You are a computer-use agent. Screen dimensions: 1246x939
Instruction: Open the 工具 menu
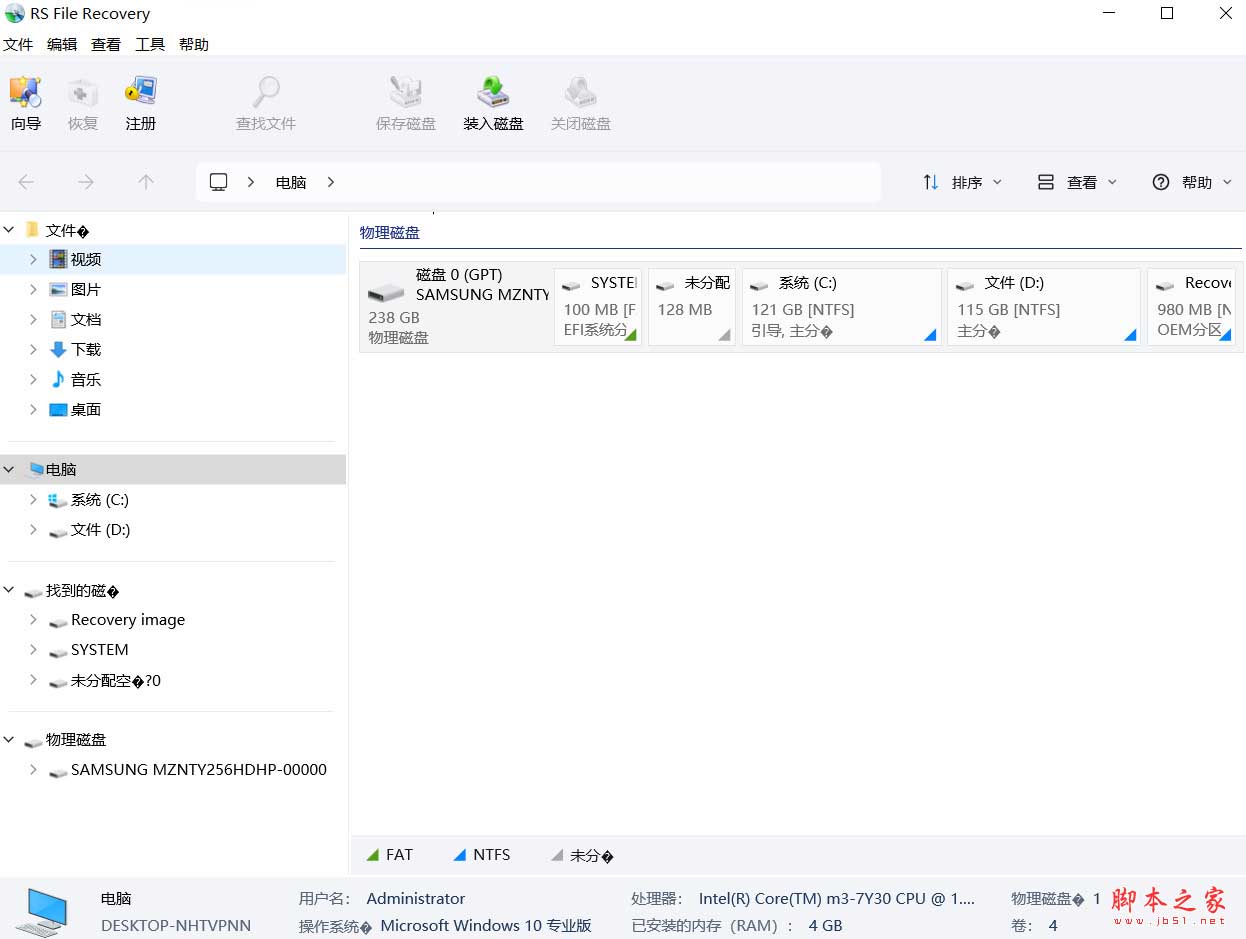[x=150, y=44]
